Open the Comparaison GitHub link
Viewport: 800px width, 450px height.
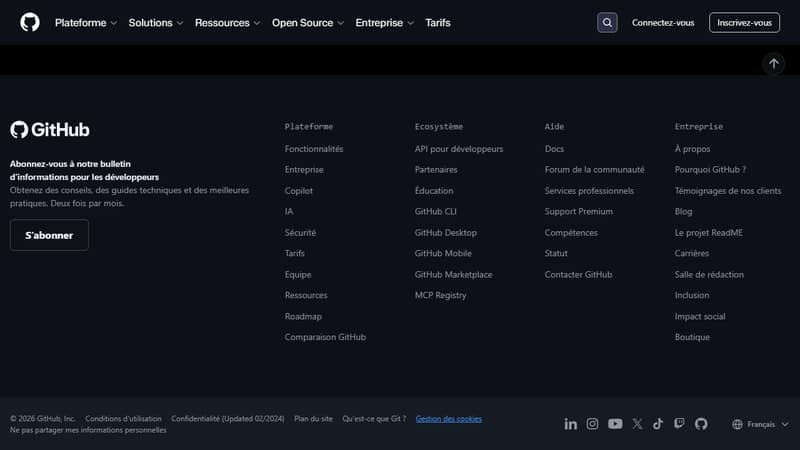(x=325, y=337)
